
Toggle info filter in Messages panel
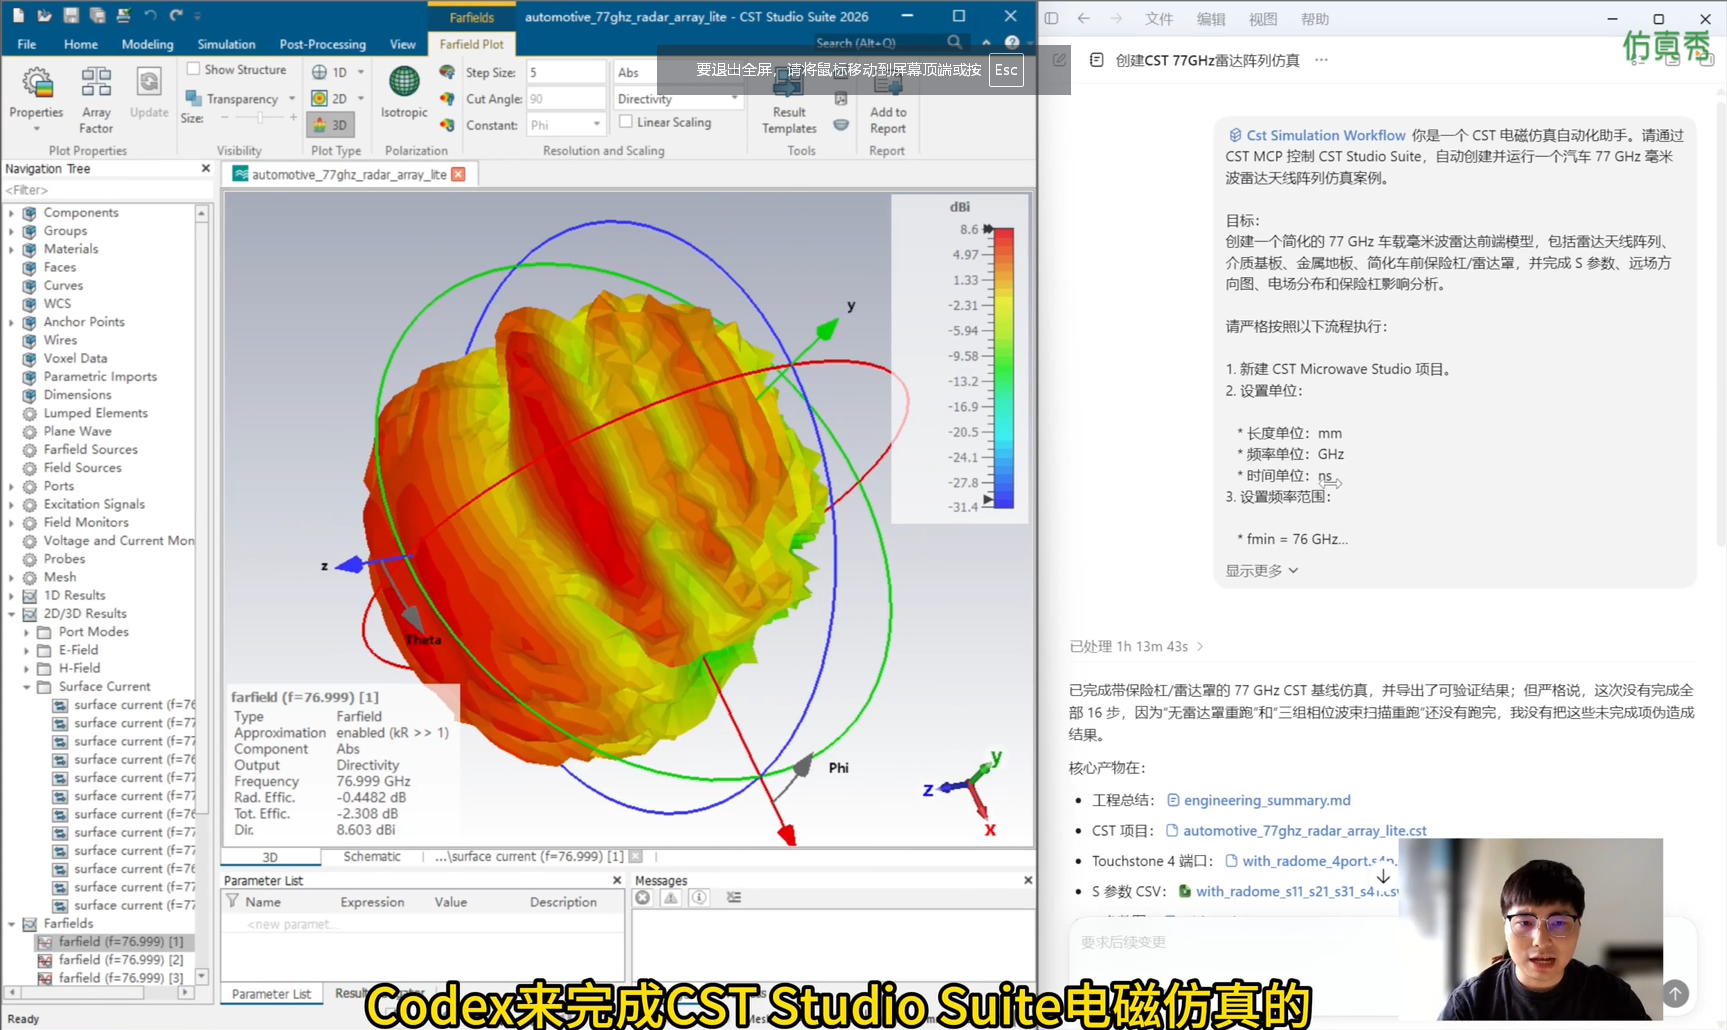(x=699, y=898)
